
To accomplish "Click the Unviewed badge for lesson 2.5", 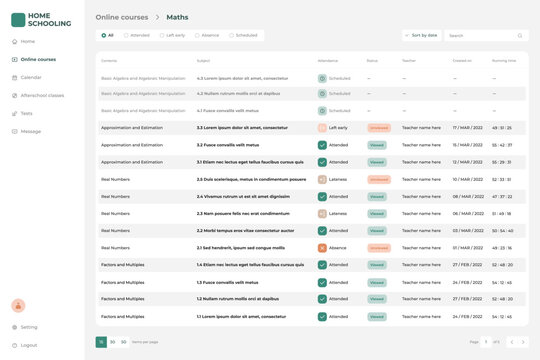I will [379, 179].
